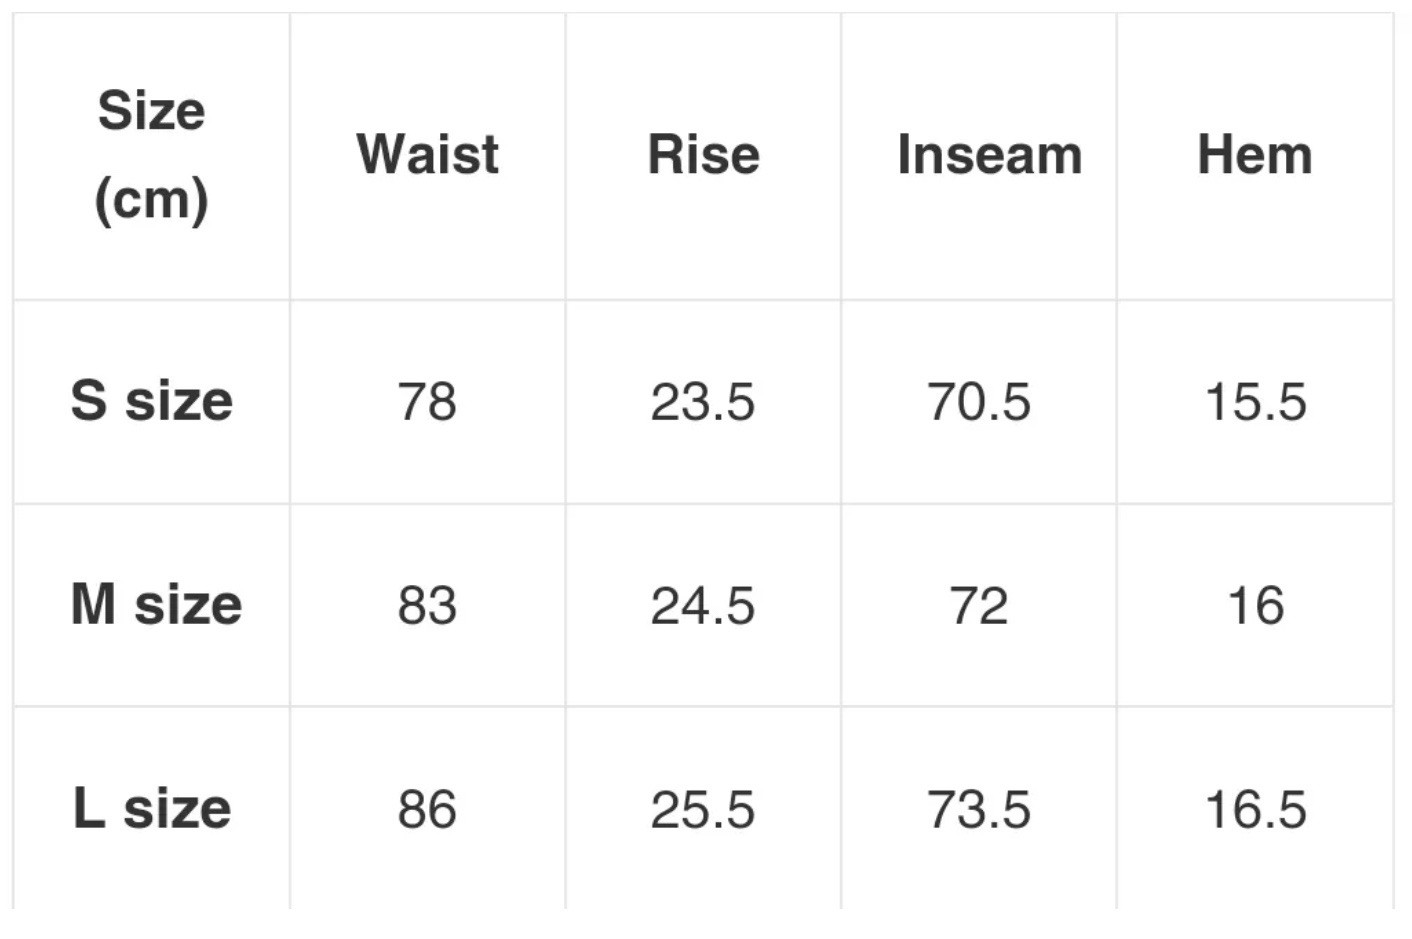Select the S size row label
Screen dimensions: 1412x939
tap(151, 400)
